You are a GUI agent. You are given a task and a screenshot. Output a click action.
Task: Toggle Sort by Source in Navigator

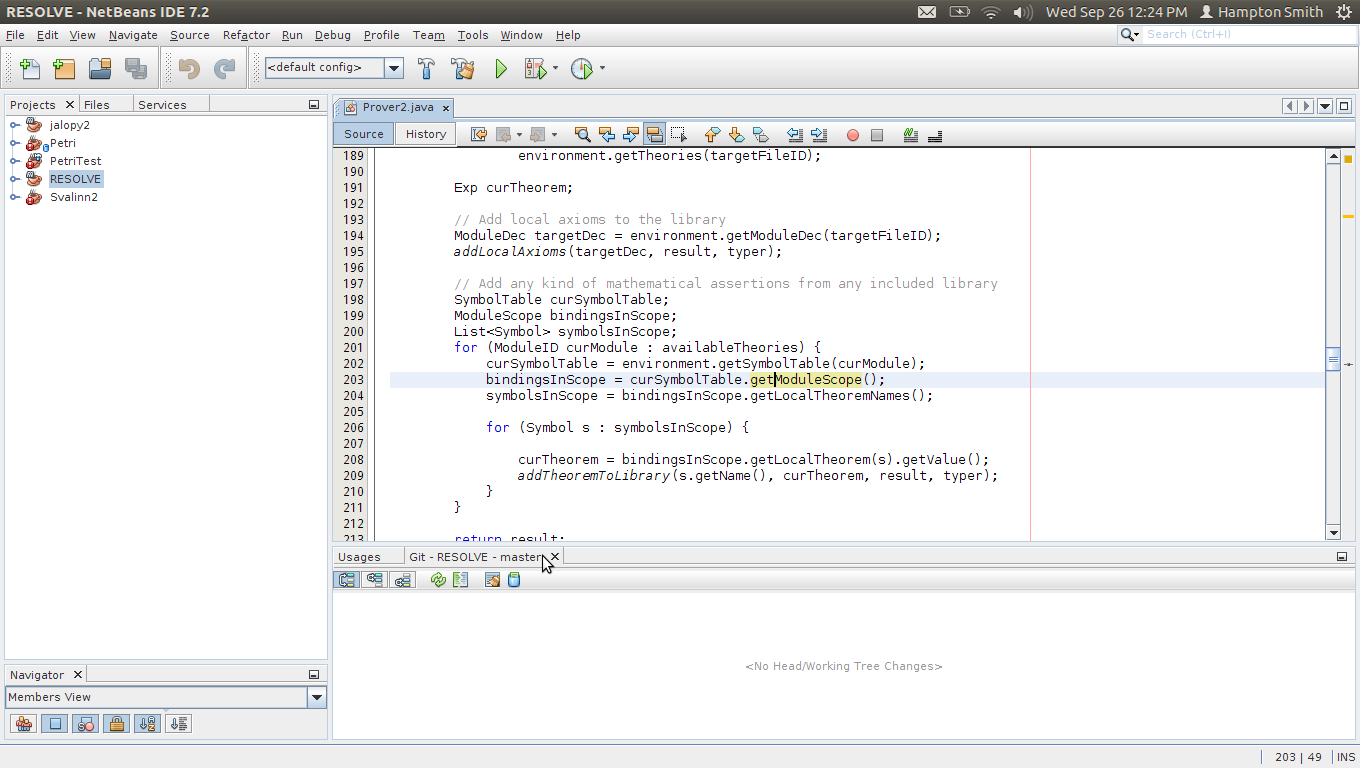179,724
